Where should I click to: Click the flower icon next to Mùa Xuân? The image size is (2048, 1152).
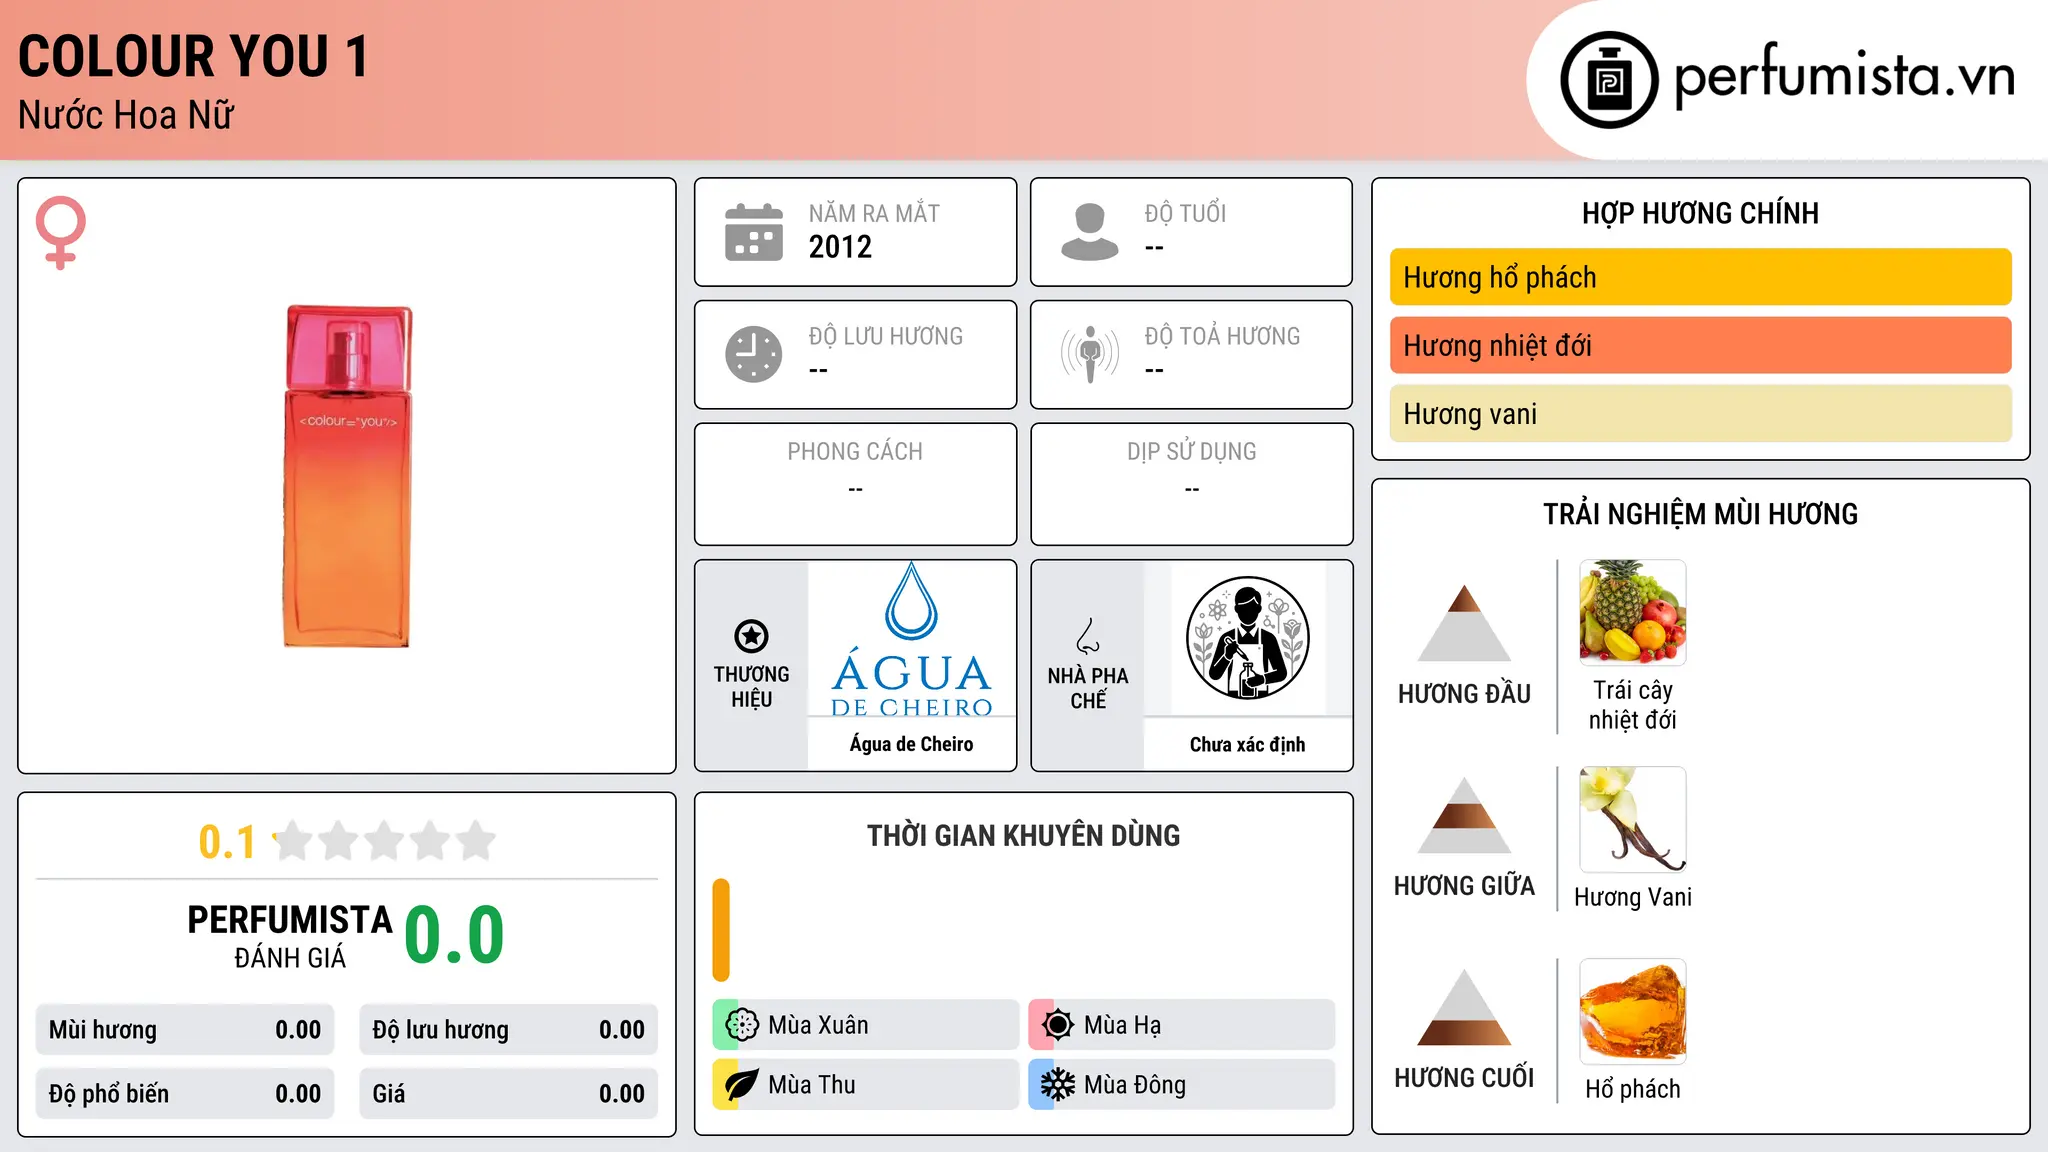(742, 1025)
